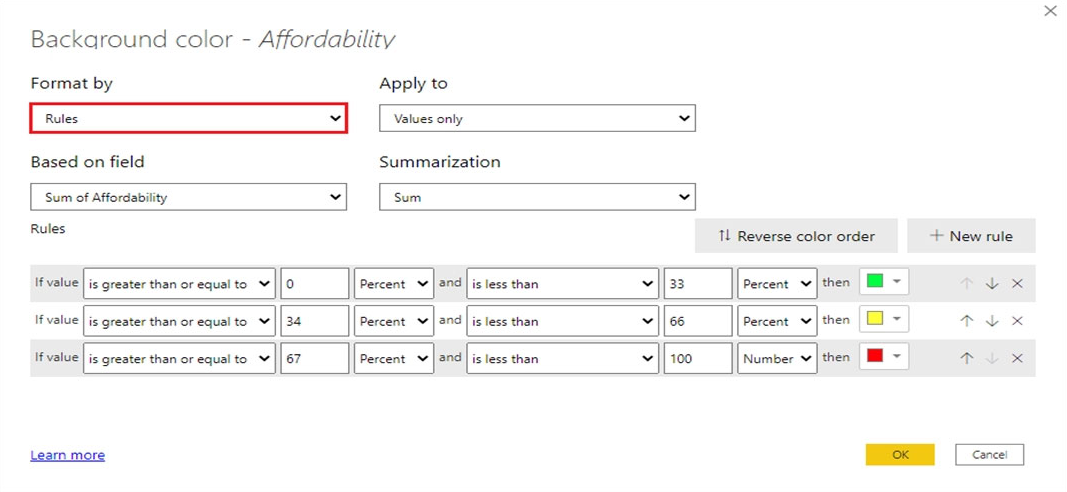Move the green rule down
The width and height of the screenshot is (1067, 492).
992,284
